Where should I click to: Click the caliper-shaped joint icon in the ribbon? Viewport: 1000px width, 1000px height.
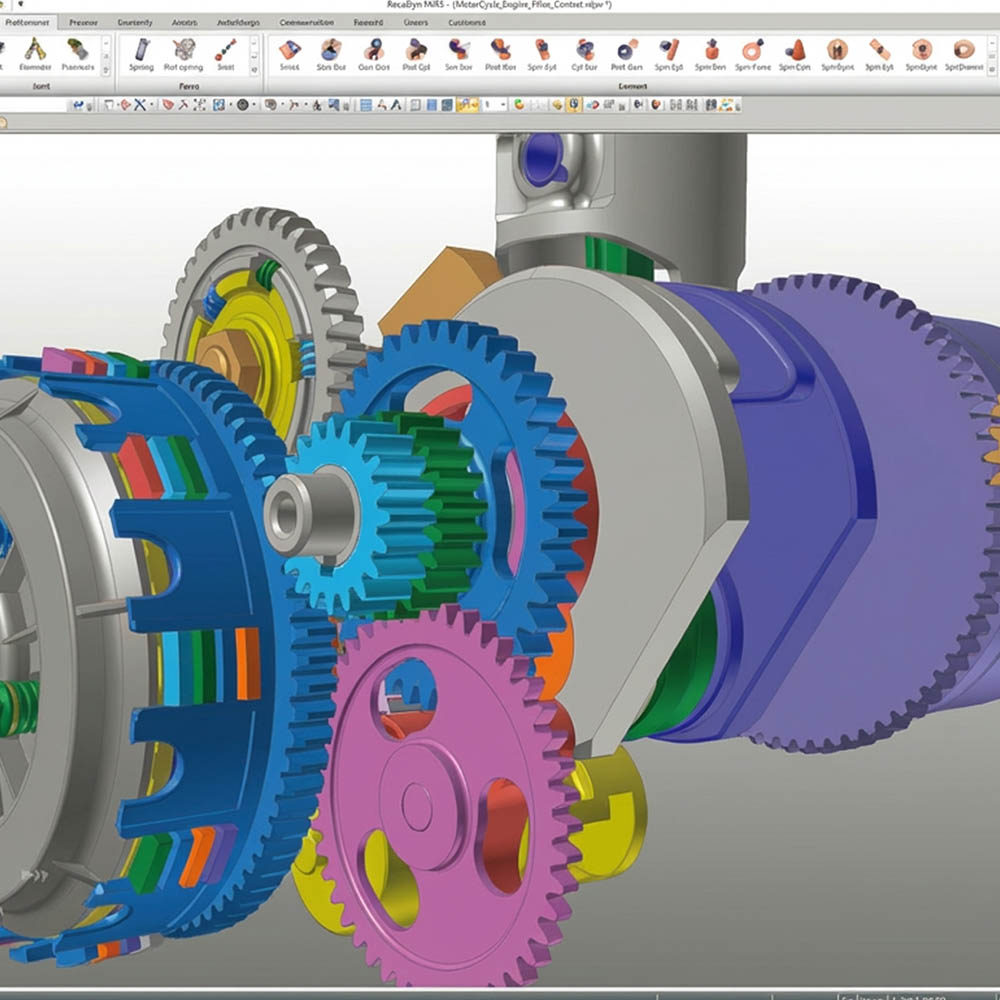(x=32, y=50)
